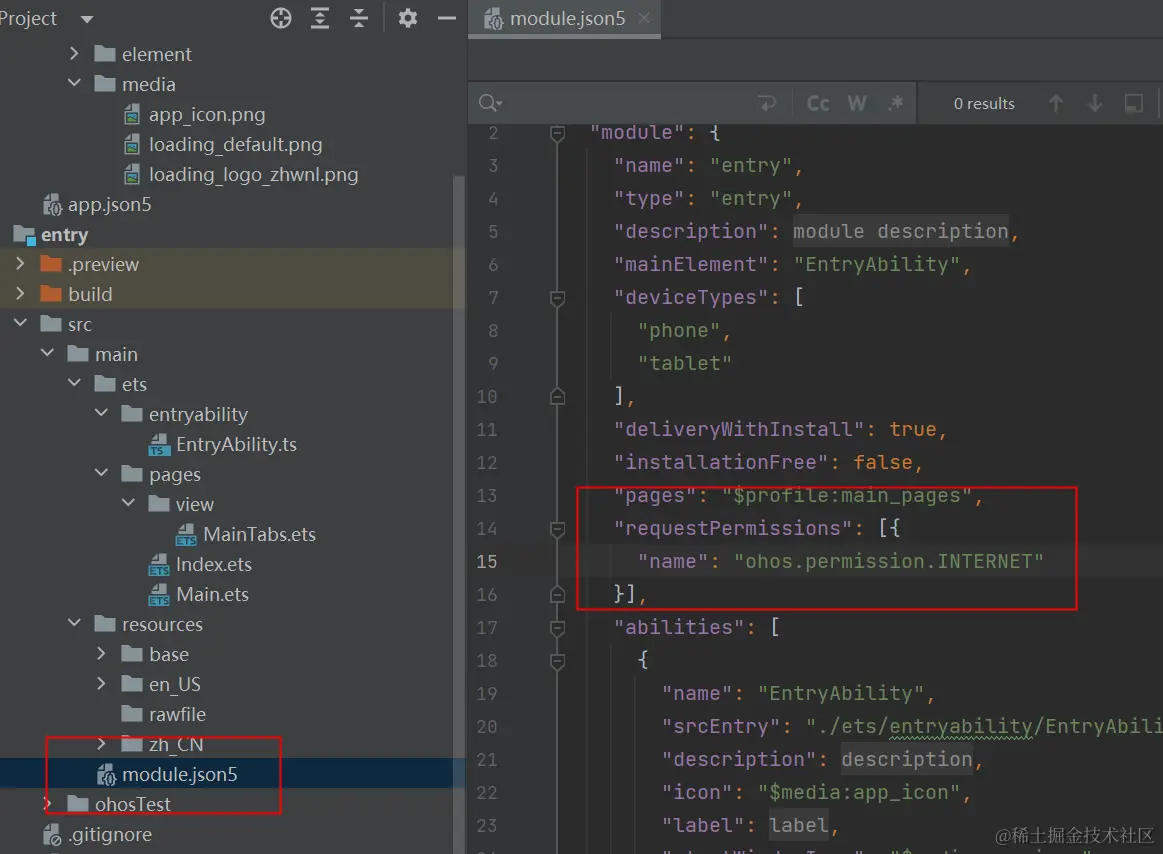Select the .gitignore file
The height and width of the screenshot is (854, 1163).
pyautogui.click(x=109, y=834)
